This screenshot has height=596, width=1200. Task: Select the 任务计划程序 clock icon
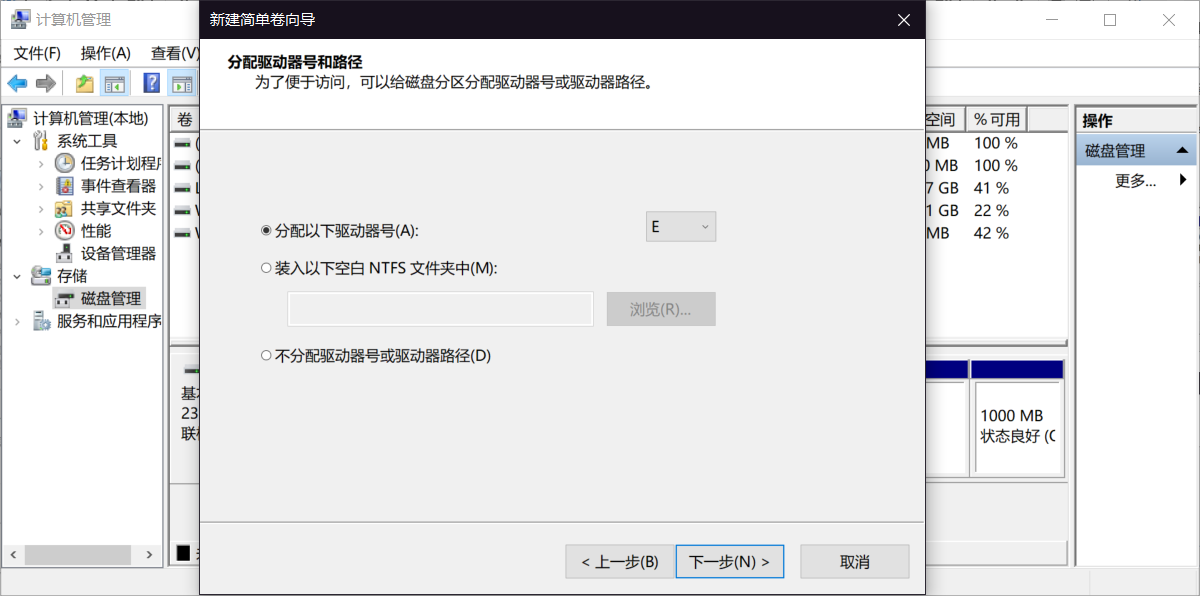[x=64, y=163]
